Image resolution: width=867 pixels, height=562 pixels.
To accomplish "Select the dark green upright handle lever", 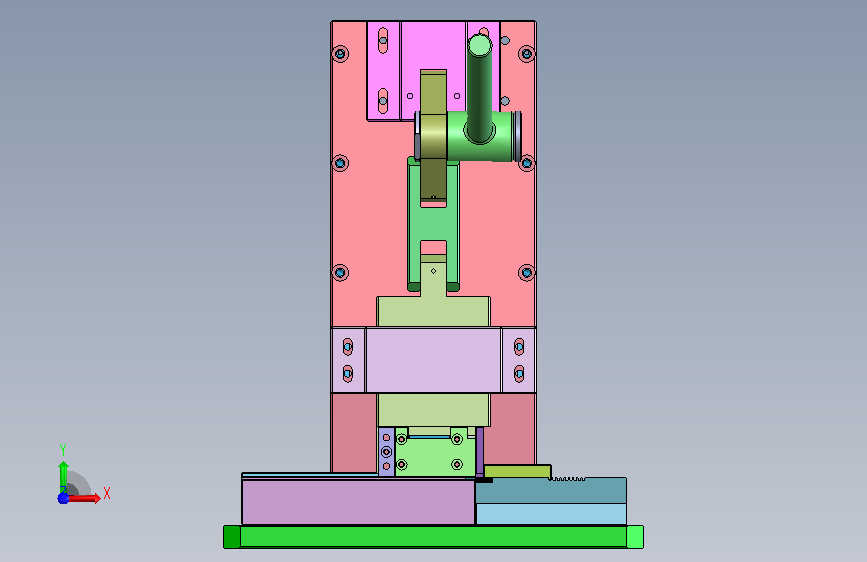I will tap(479, 89).
